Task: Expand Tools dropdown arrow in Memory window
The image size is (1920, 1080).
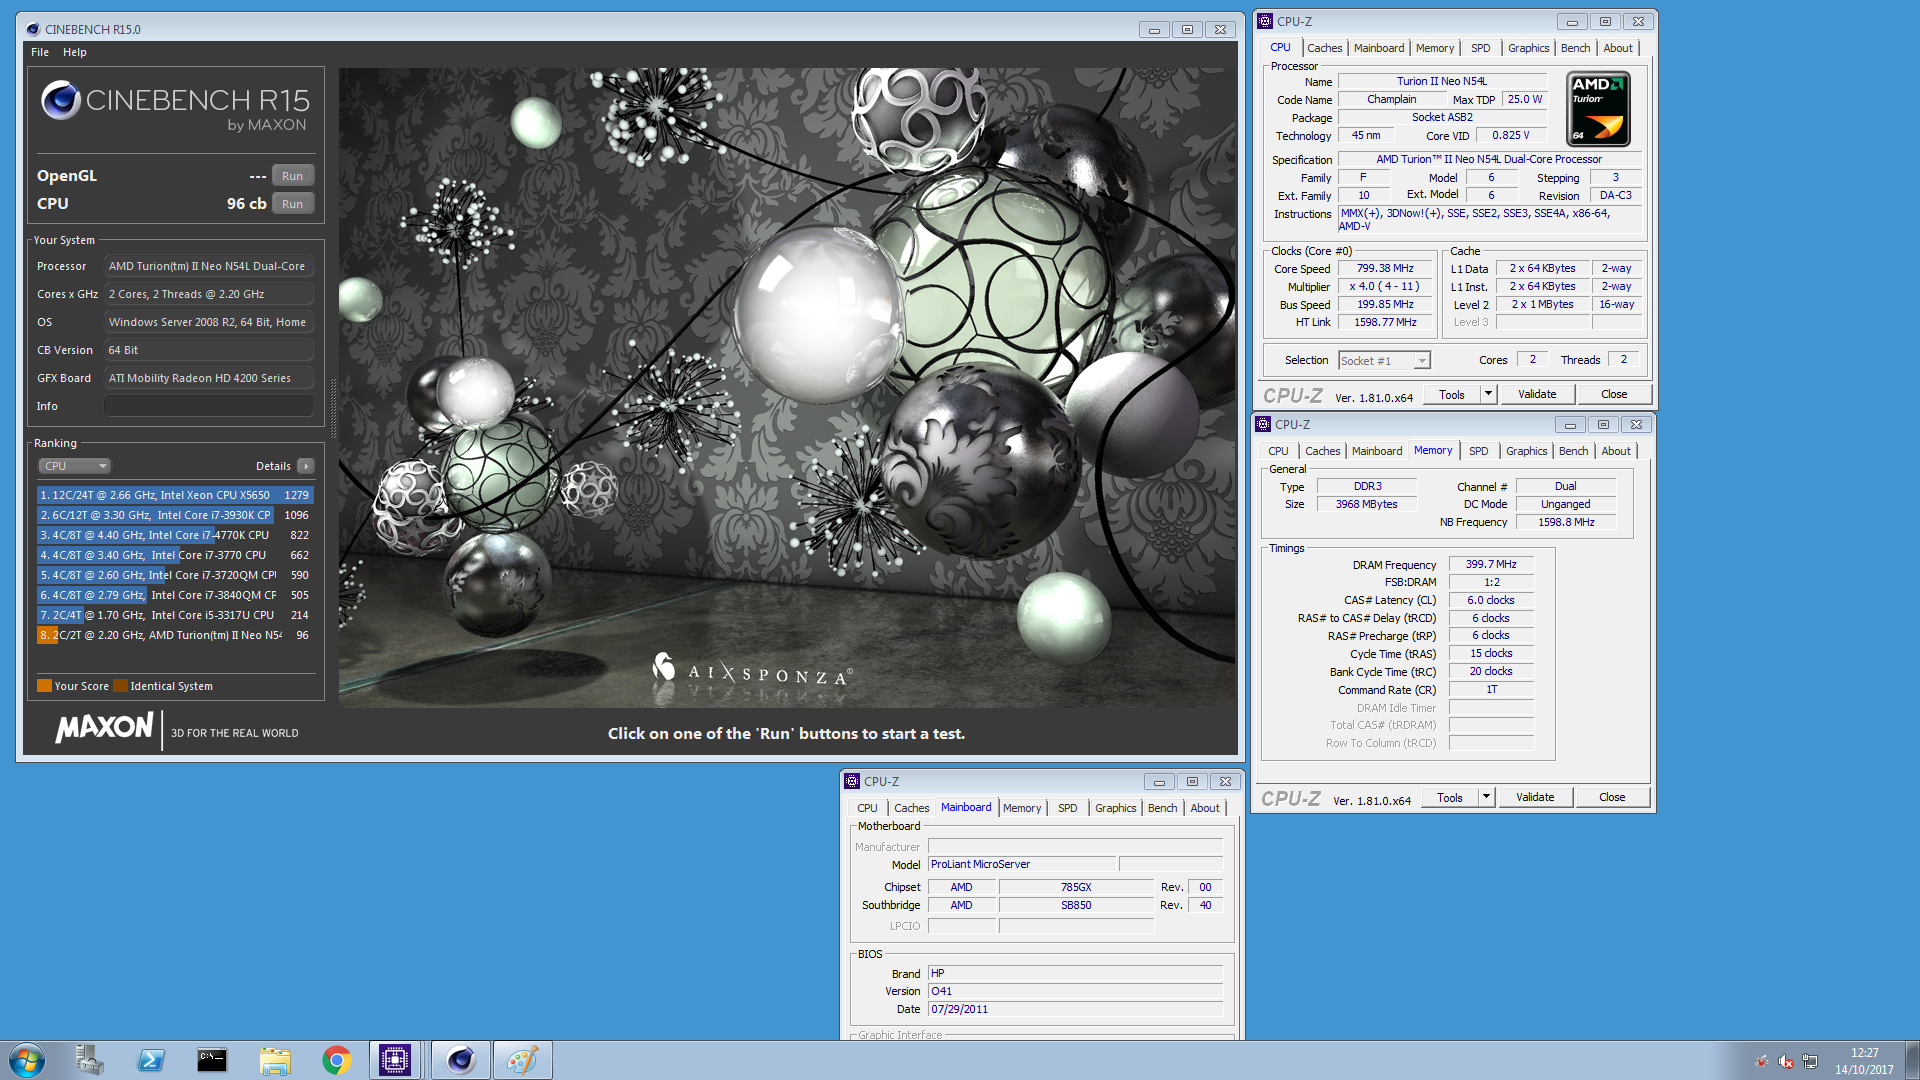Action: (x=1486, y=797)
